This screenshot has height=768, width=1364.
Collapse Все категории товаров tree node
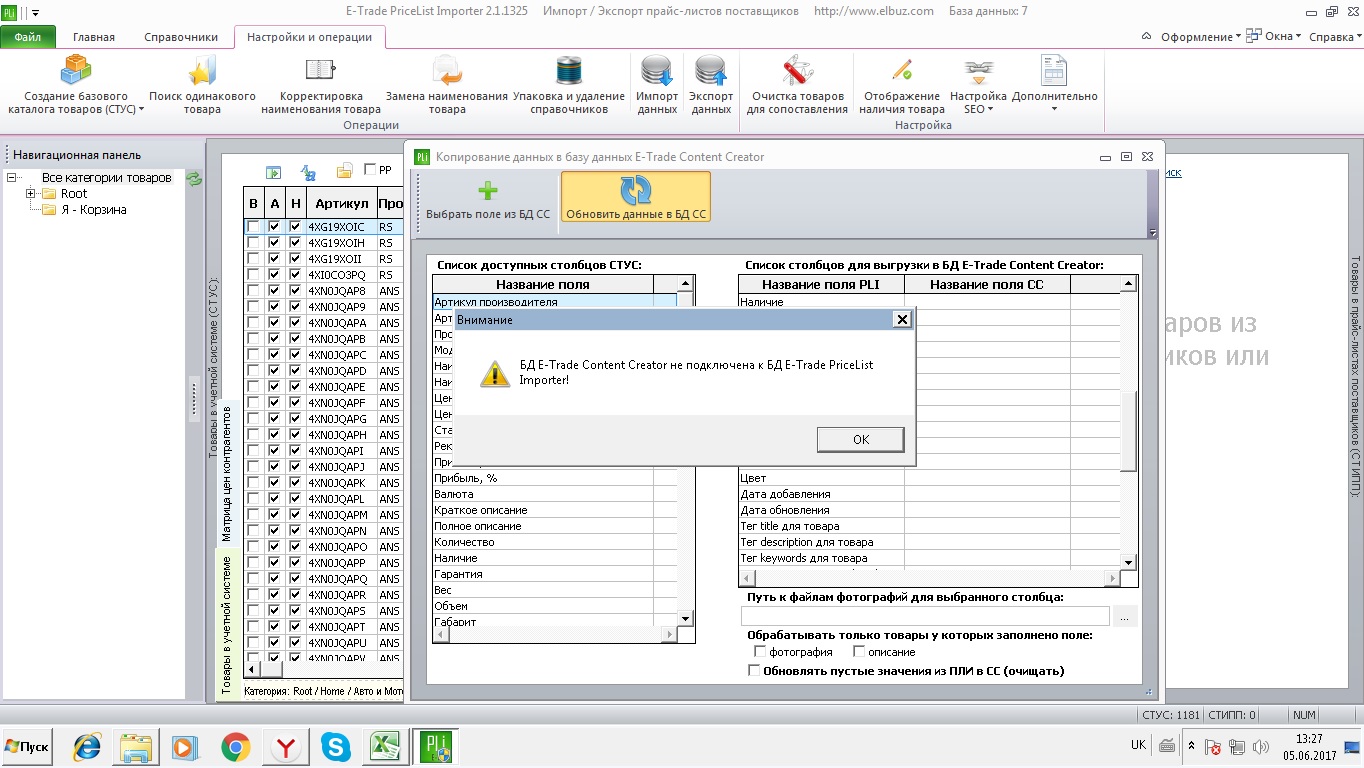[x=13, y=178]
